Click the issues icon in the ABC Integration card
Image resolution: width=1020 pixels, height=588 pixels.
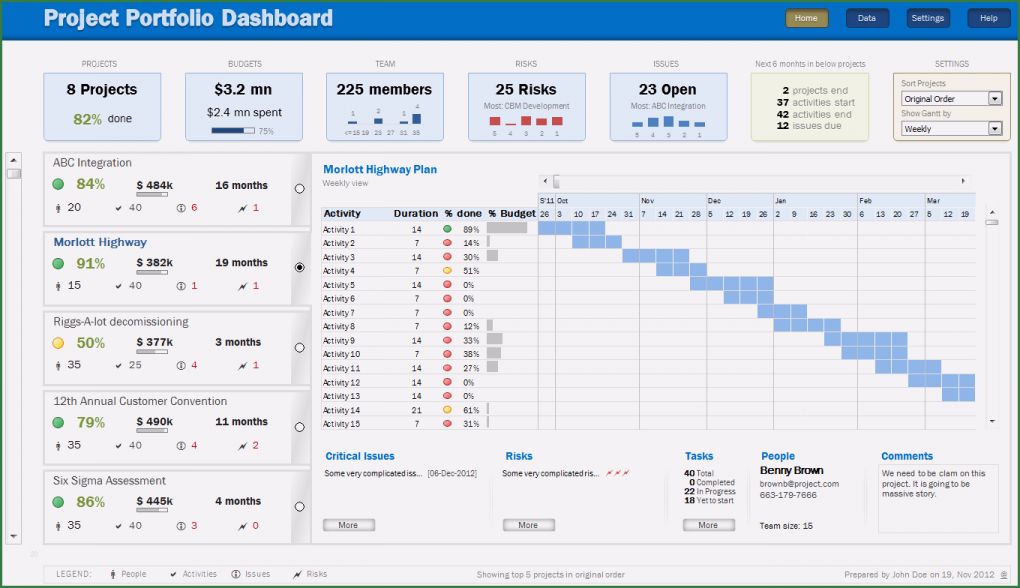point(181,208)
